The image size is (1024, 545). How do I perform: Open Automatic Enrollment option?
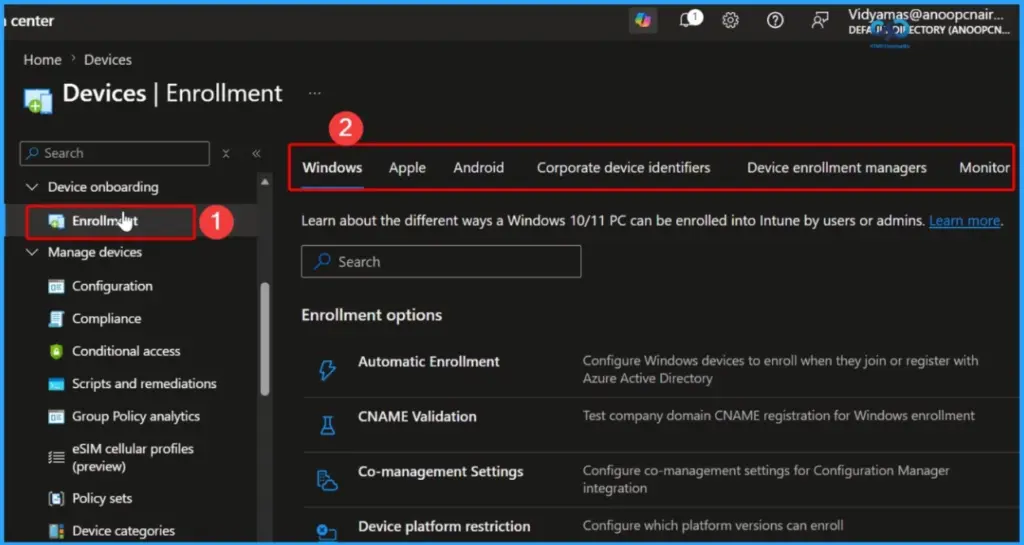tap(428, 362)
